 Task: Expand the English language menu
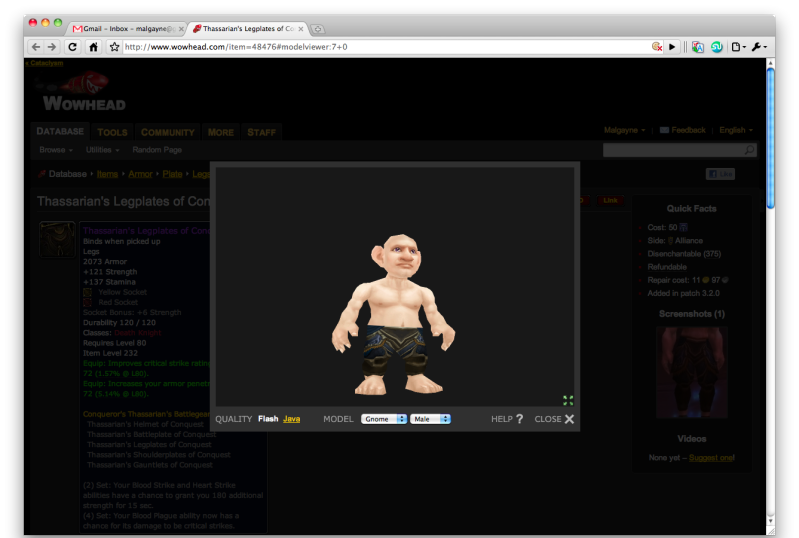pyautogui.click(x=736, y=130)
